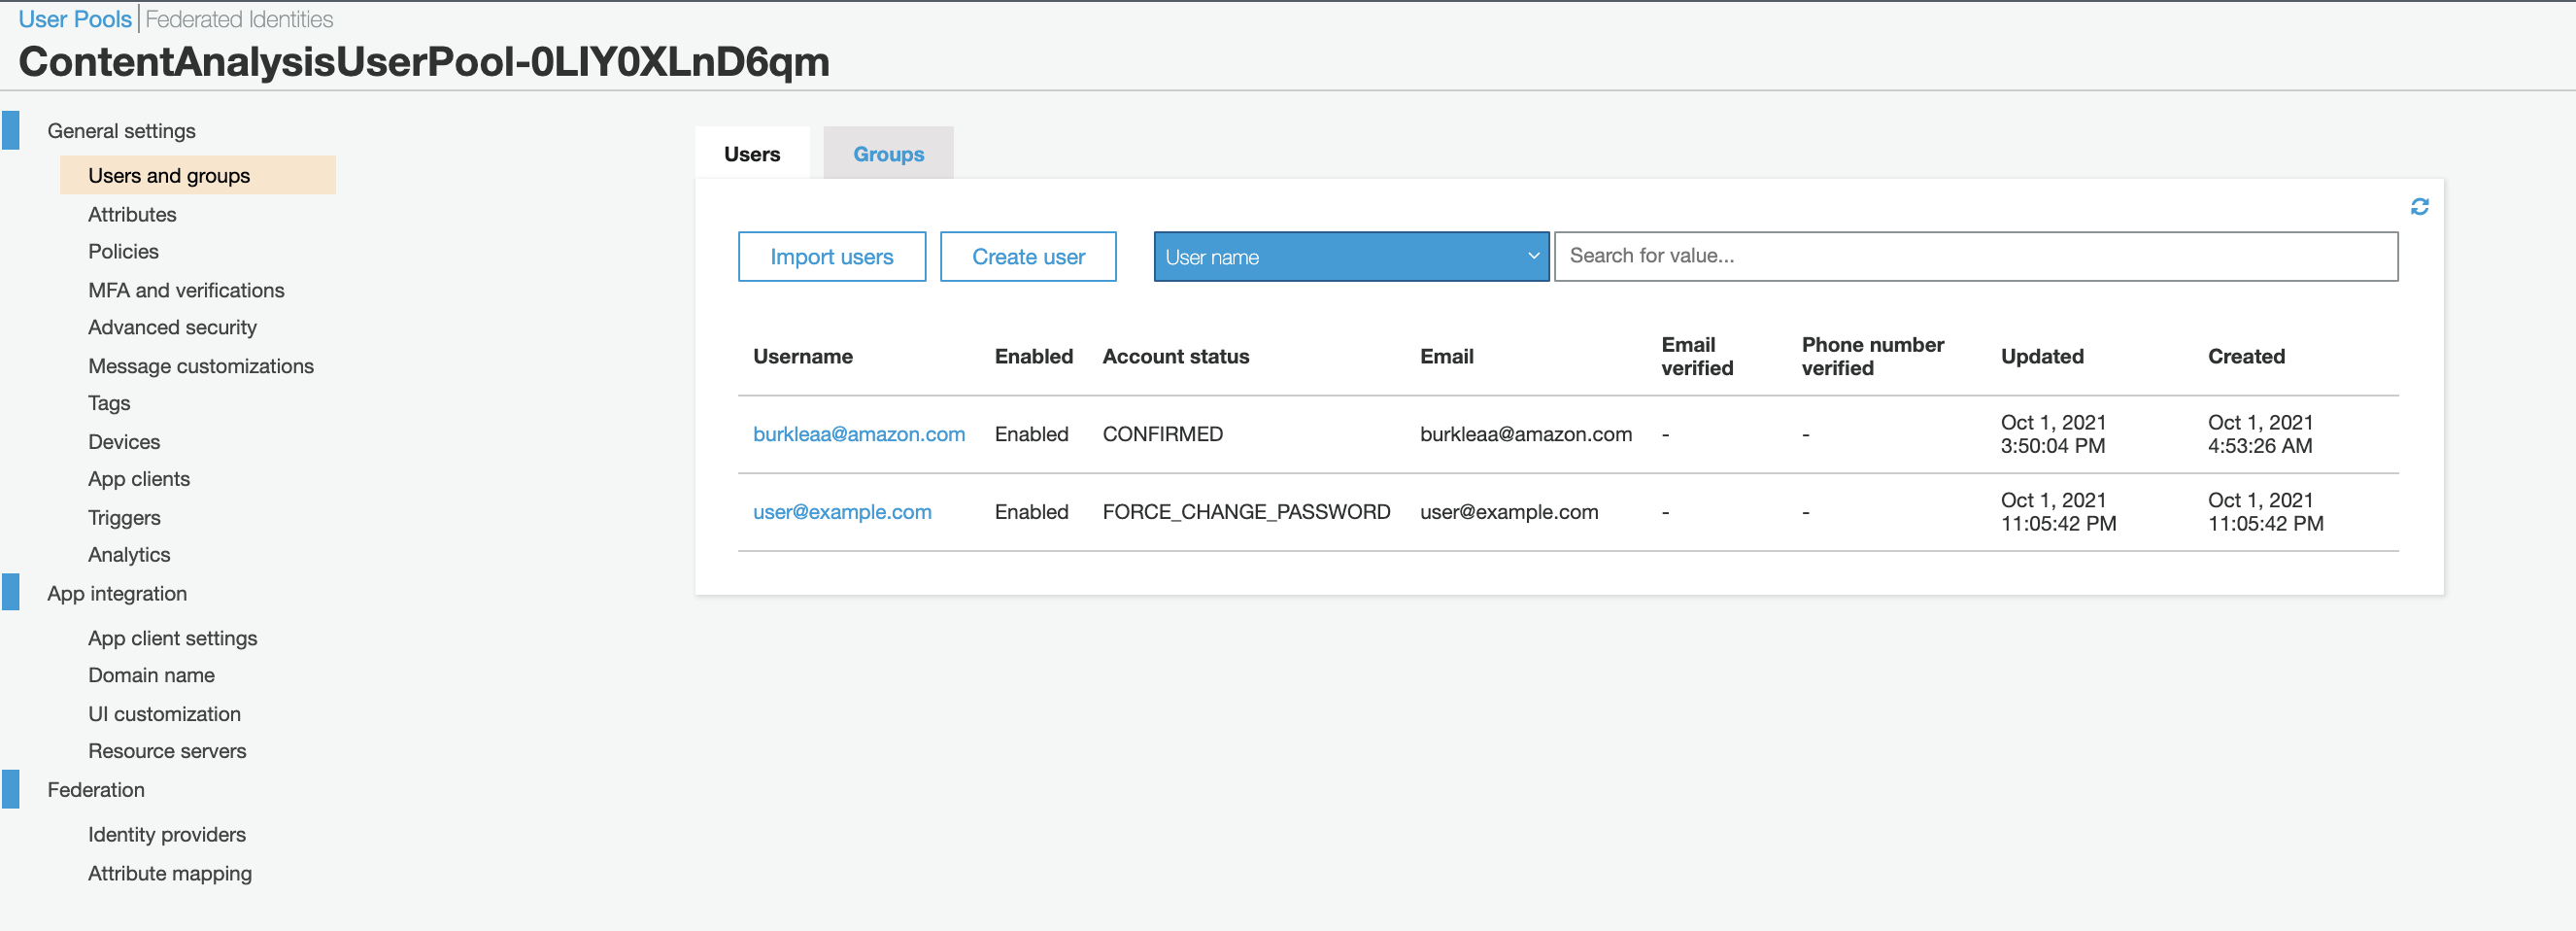Click the FORCE_CHANGE_PASSWORD status cell
This screenshot has height=931, width=2576.
[1245, 512]
